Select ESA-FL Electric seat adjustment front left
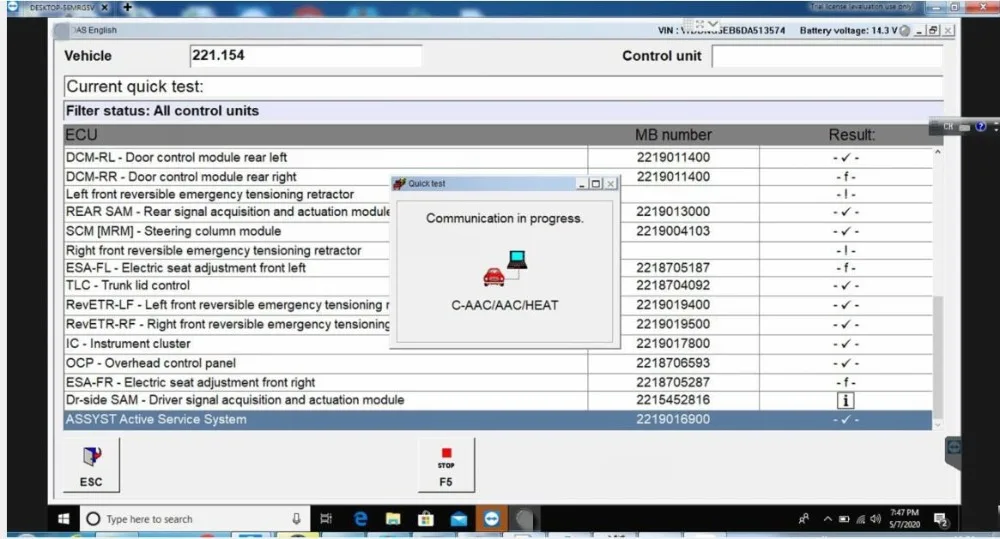 pos(186,268)
